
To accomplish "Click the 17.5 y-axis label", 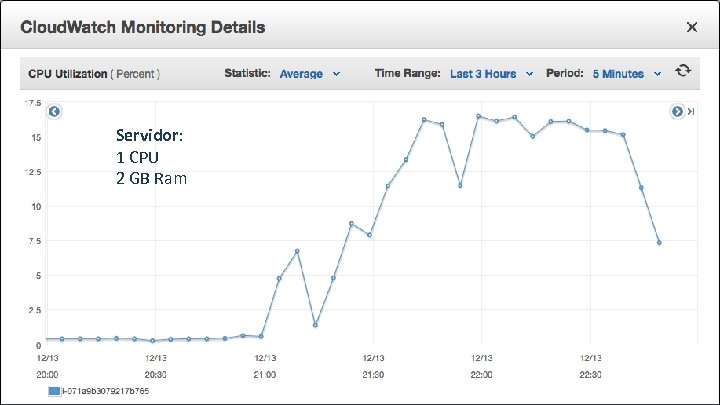I will 33,103.
